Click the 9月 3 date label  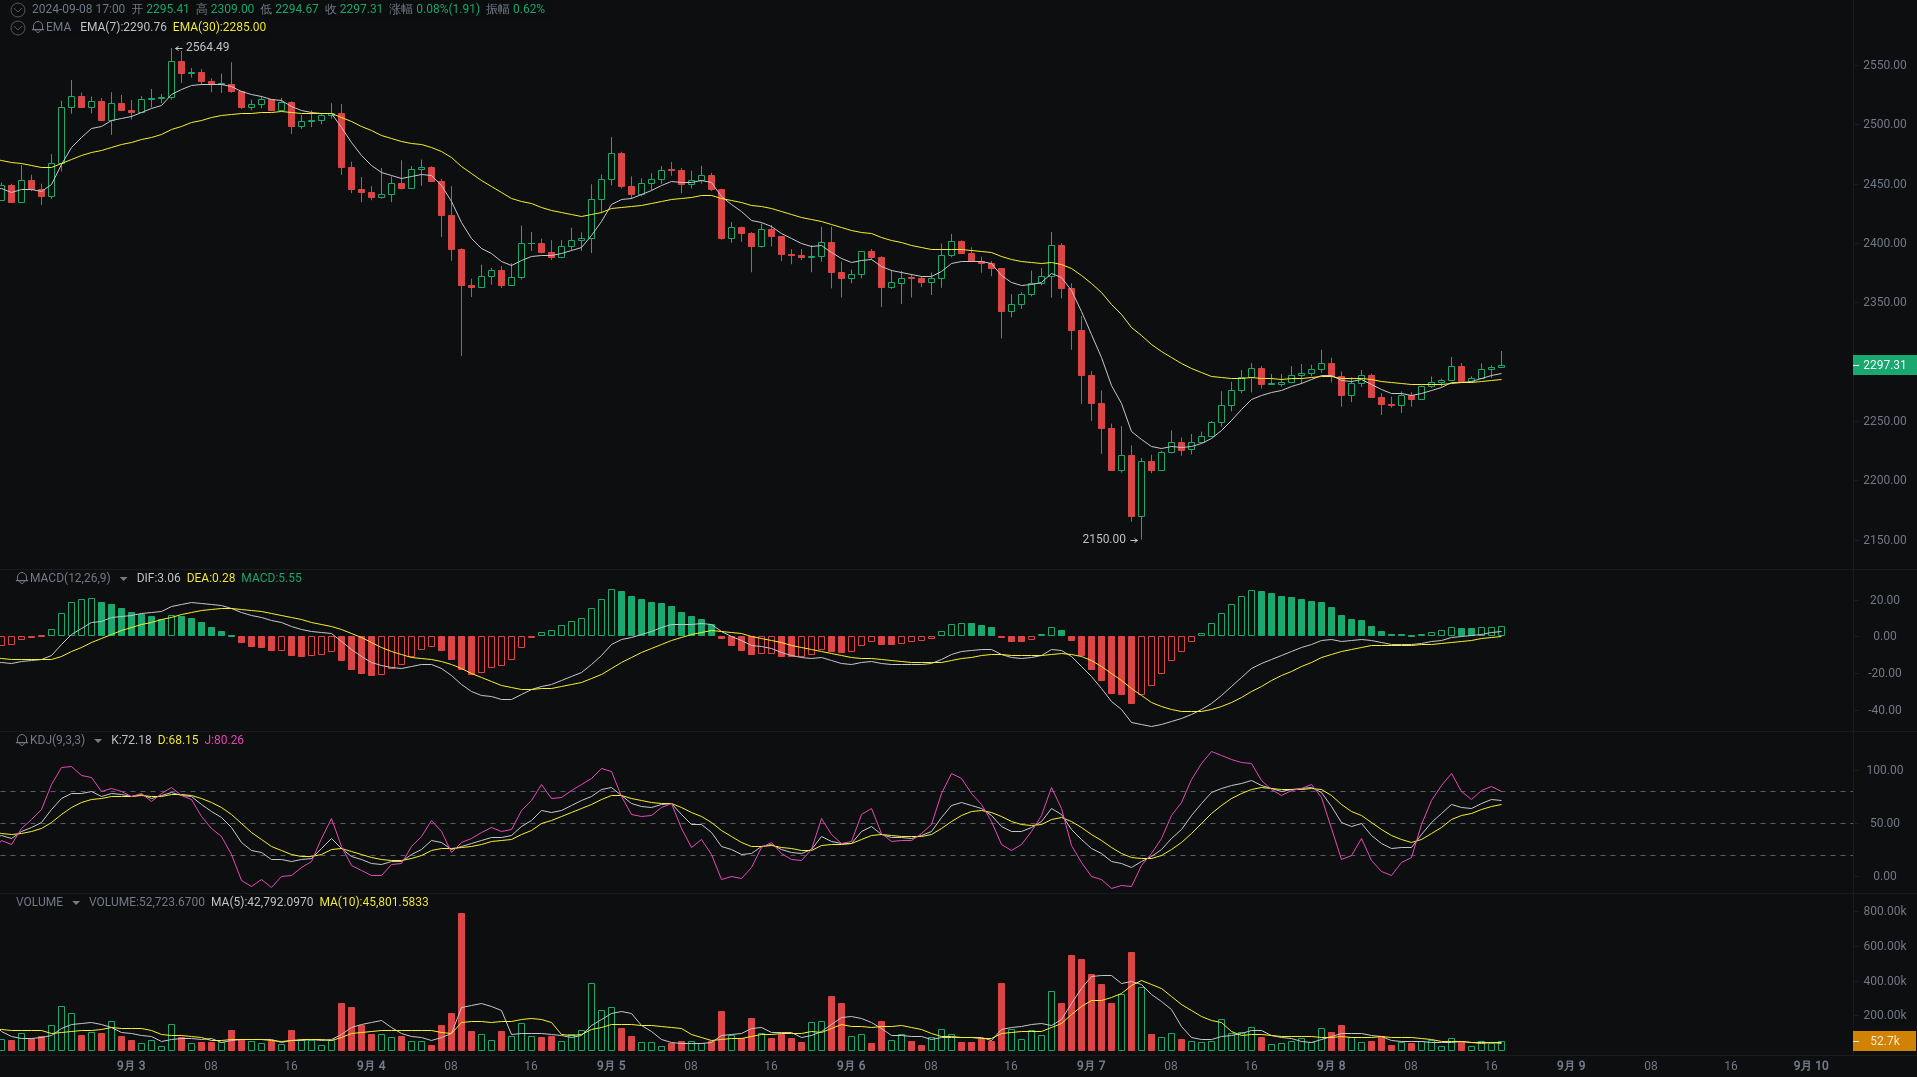click(131, 1066)
